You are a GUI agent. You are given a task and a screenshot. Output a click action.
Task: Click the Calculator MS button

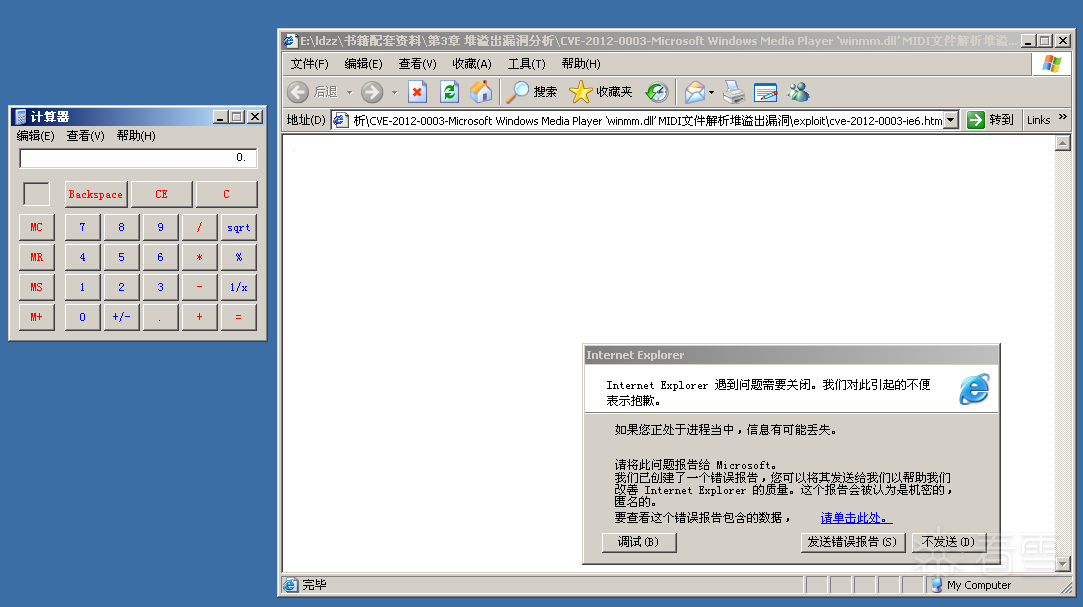(x=36, y=287)
